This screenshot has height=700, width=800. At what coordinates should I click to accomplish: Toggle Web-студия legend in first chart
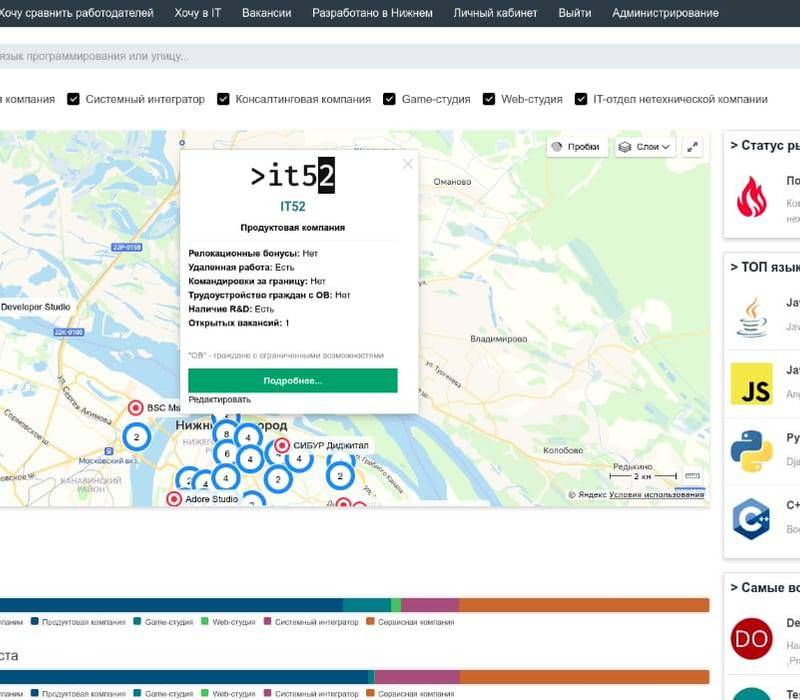click(x=228, y=622)
